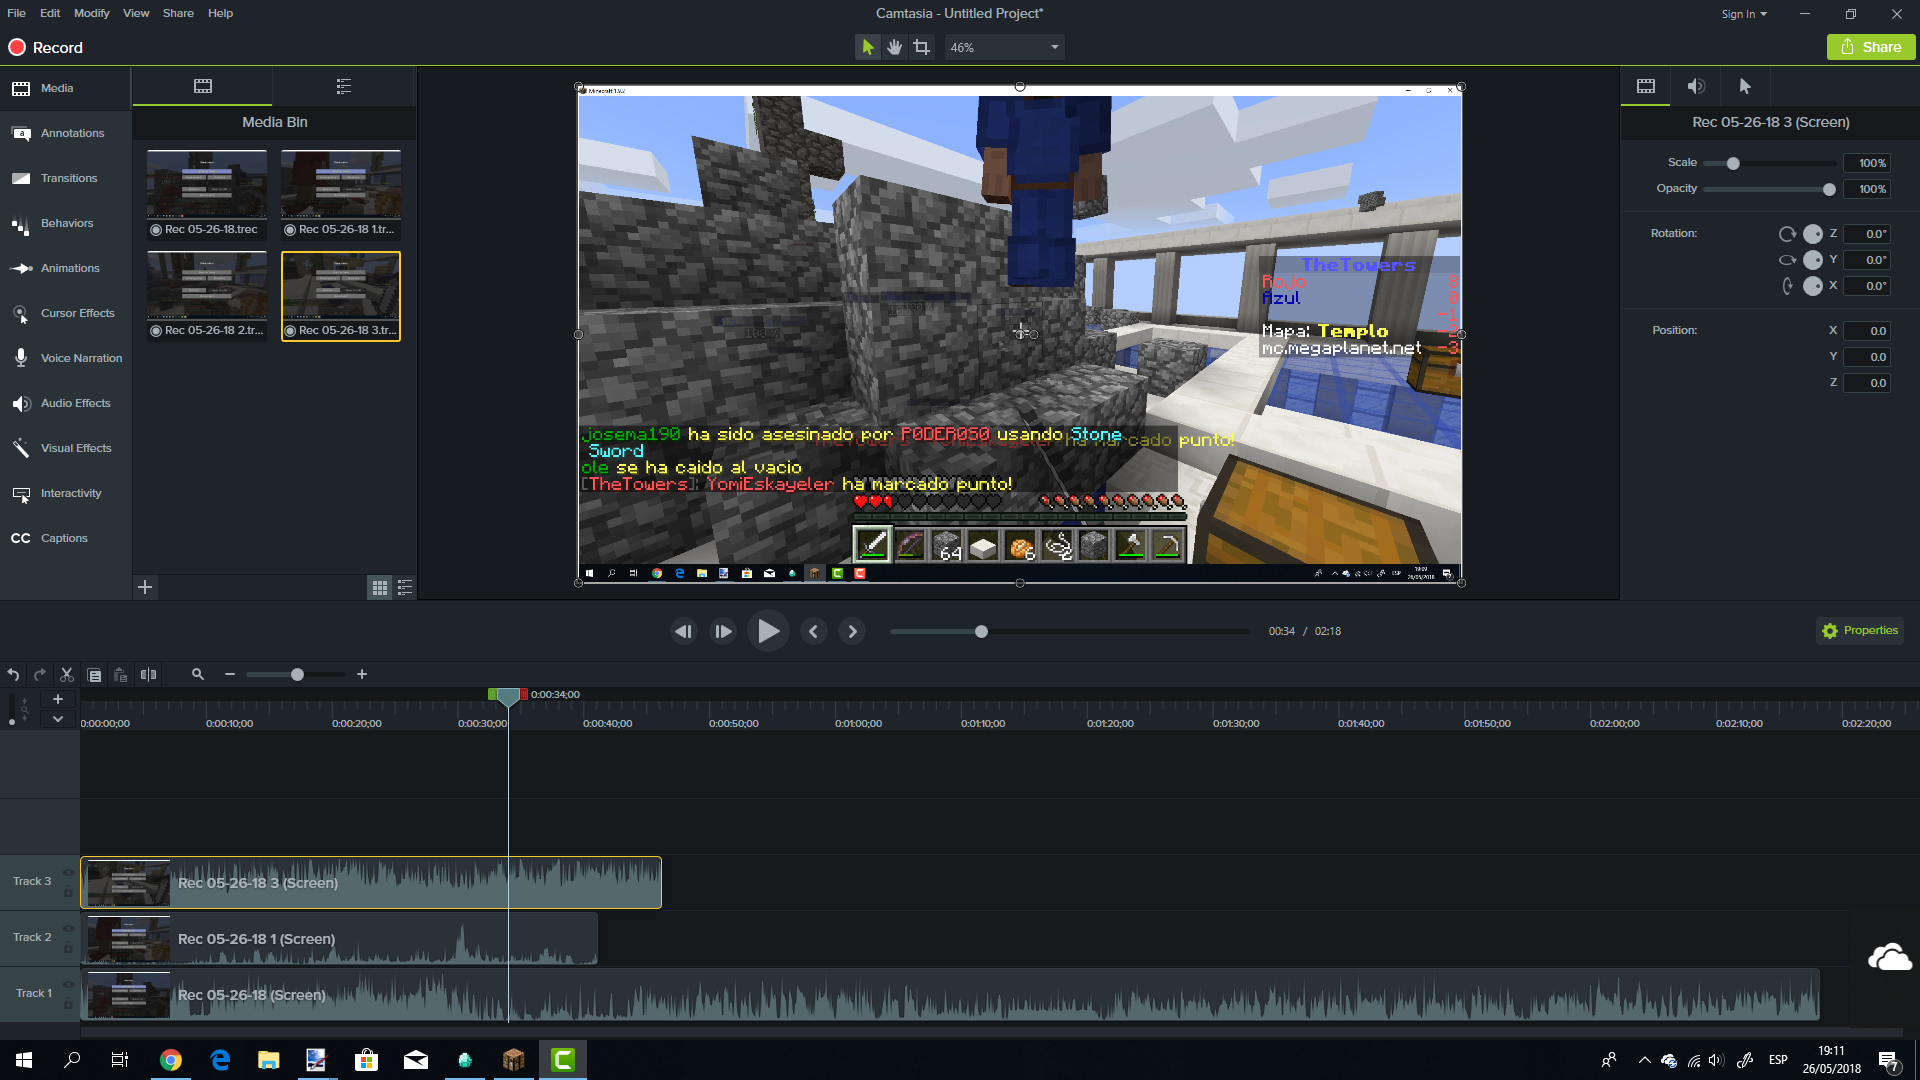Open the Visual Effects panel

[65, 448]
